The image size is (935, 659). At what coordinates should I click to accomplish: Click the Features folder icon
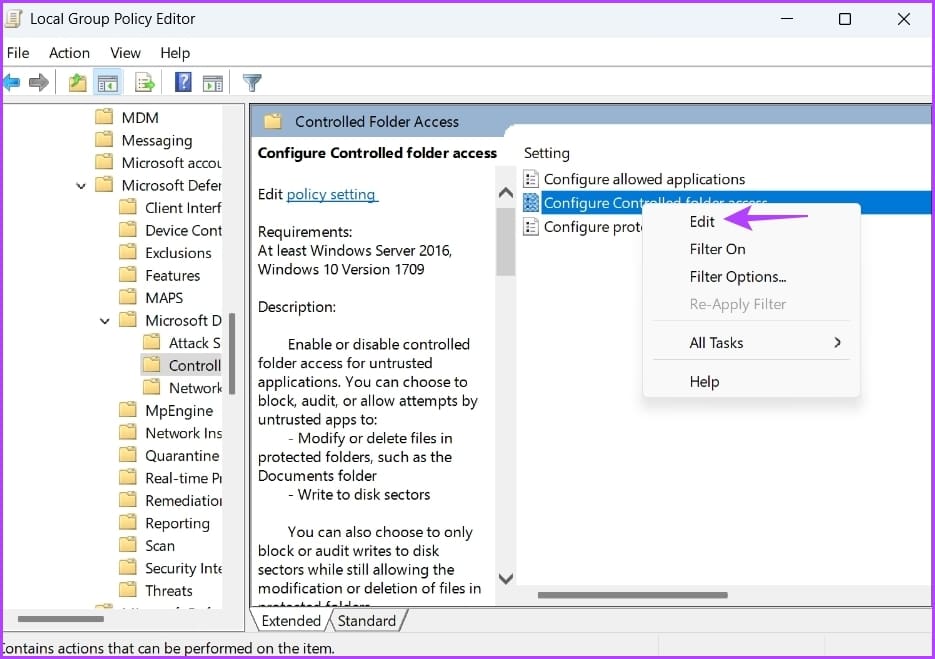click(x=128, y=274)
